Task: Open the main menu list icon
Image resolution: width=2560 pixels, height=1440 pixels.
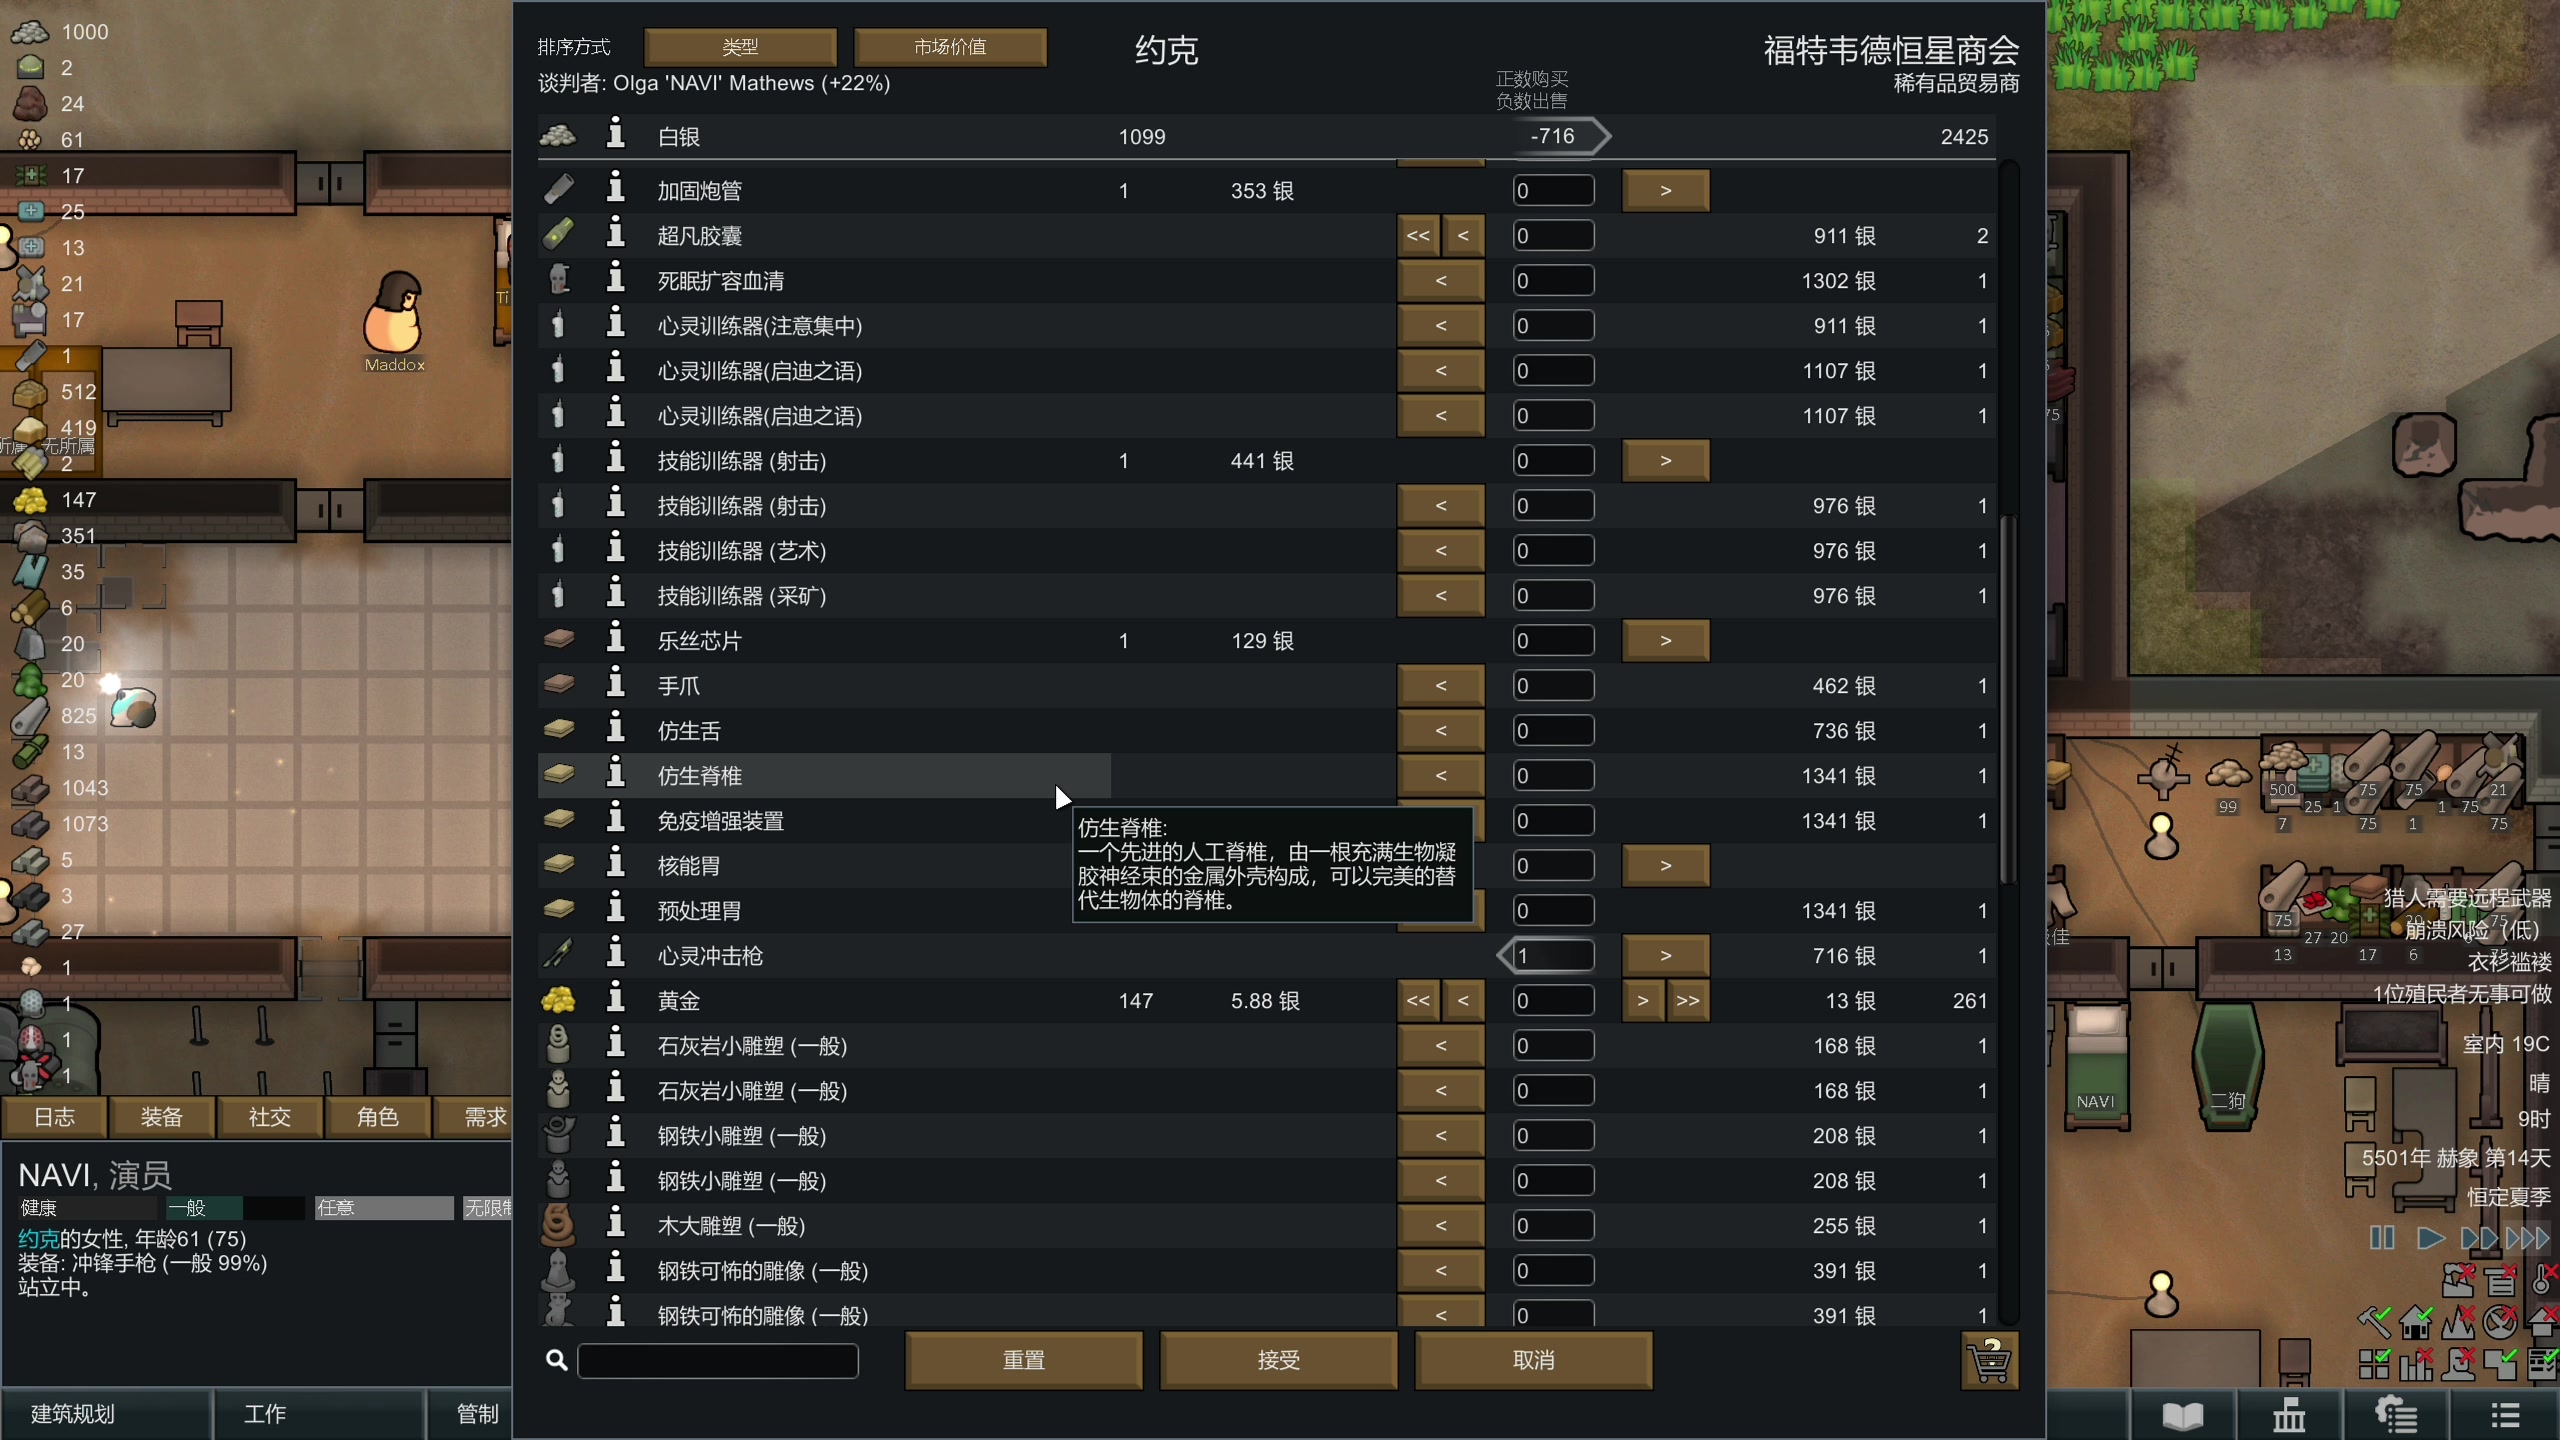Action: click(x=2504, y=1415)
